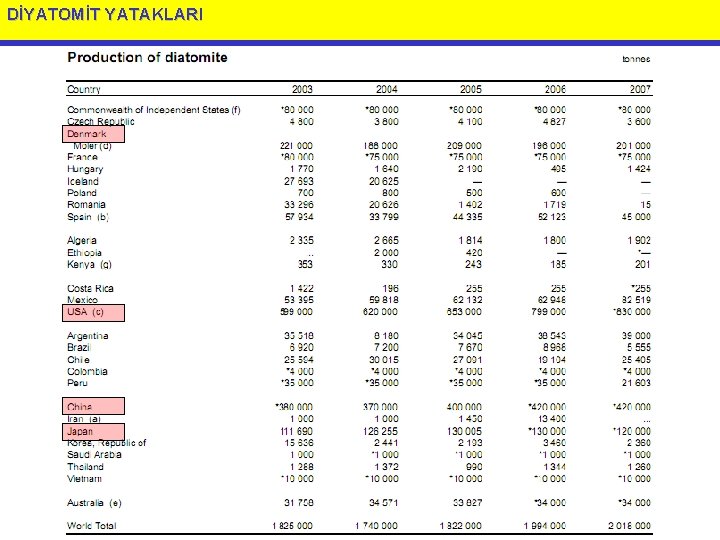The height and width of the screenshot is (540, 720).
Task: Click the Ethiopia row label
Action: pos(84,253)
